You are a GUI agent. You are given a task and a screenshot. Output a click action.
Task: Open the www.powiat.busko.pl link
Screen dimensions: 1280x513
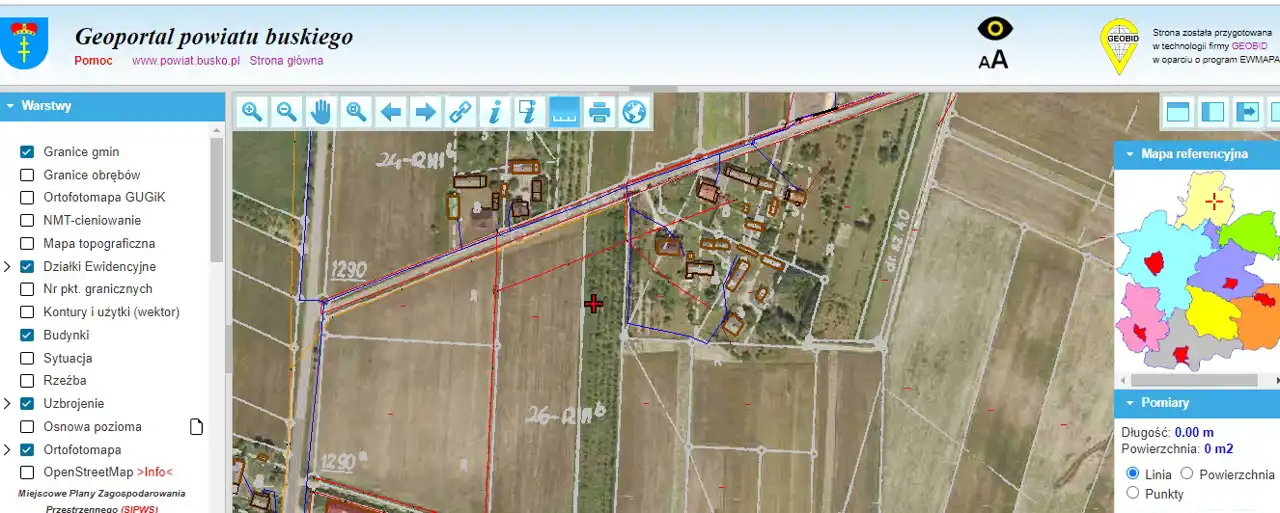[186, 61]
